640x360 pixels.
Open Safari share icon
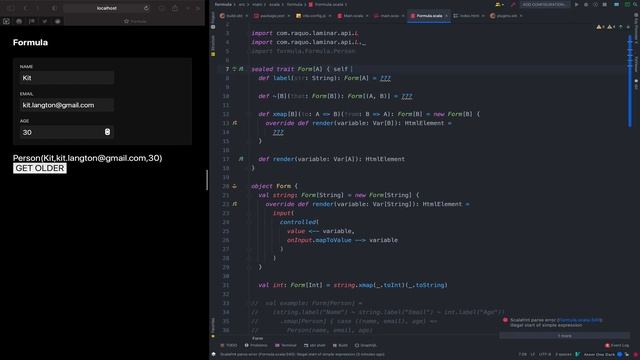pos(175,8)
